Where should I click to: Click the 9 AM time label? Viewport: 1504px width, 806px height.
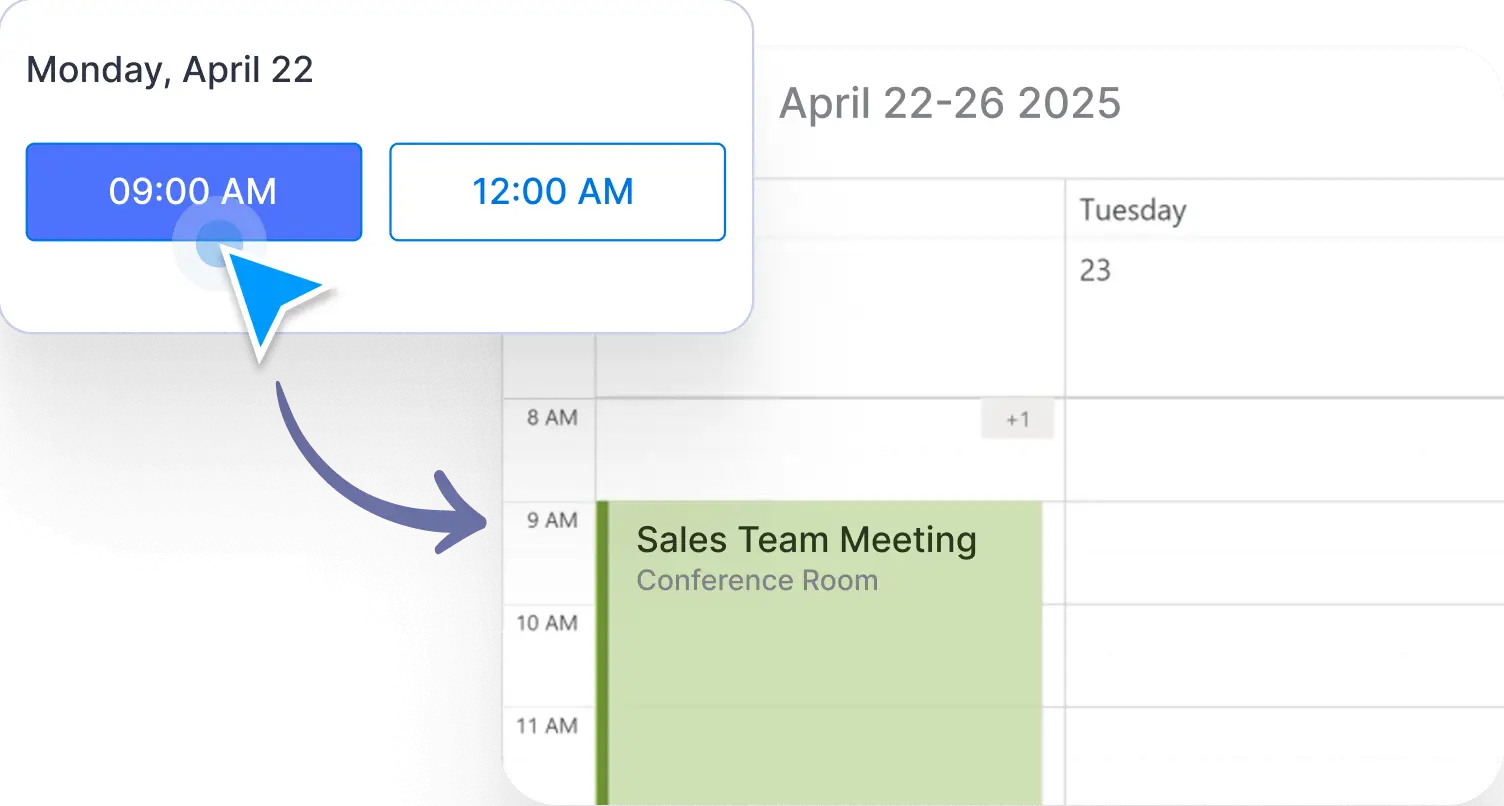[x=552, y=520]
